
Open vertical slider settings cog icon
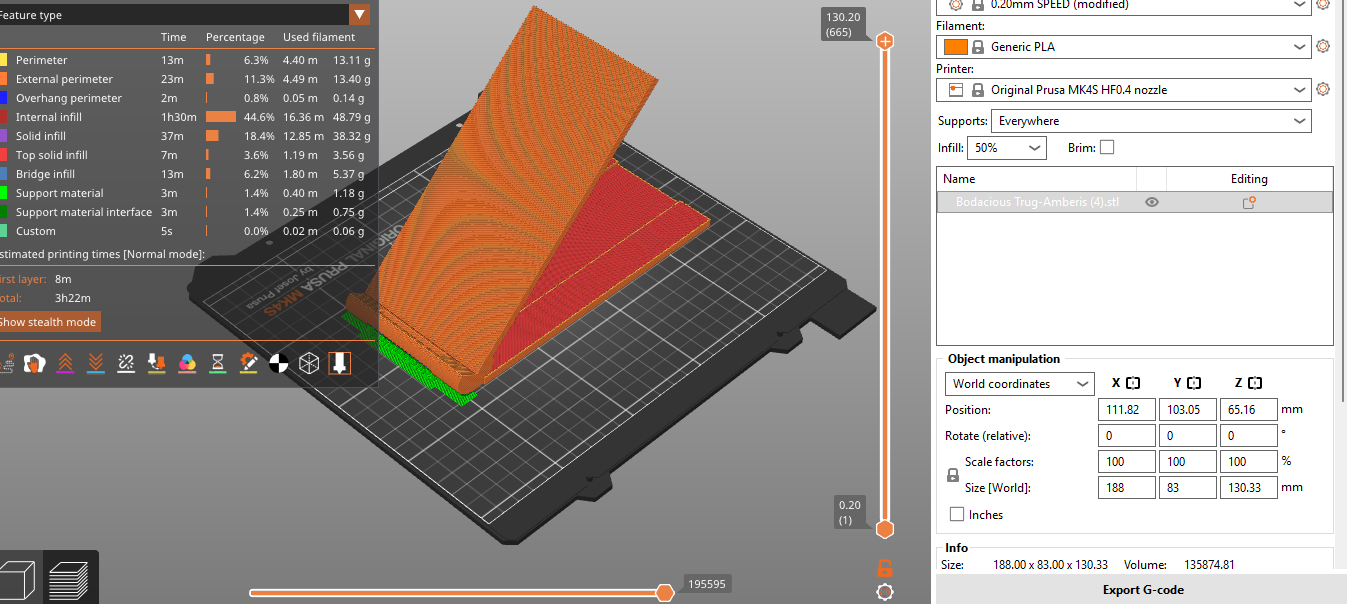tap(884, 592)
